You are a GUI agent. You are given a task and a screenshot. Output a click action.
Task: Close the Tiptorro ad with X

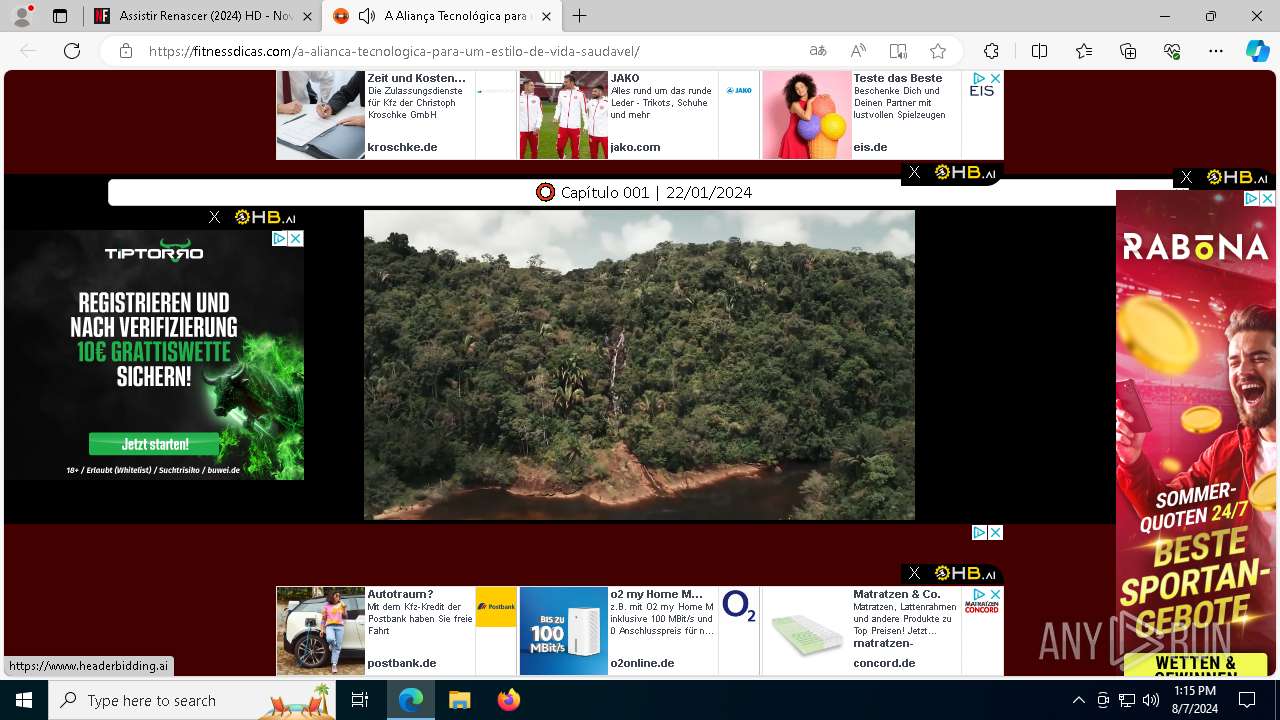coord(295,238)
